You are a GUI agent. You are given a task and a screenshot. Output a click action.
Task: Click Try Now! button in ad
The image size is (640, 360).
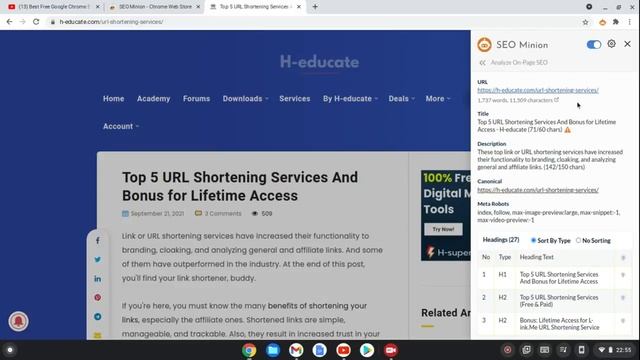click(443, 229)
